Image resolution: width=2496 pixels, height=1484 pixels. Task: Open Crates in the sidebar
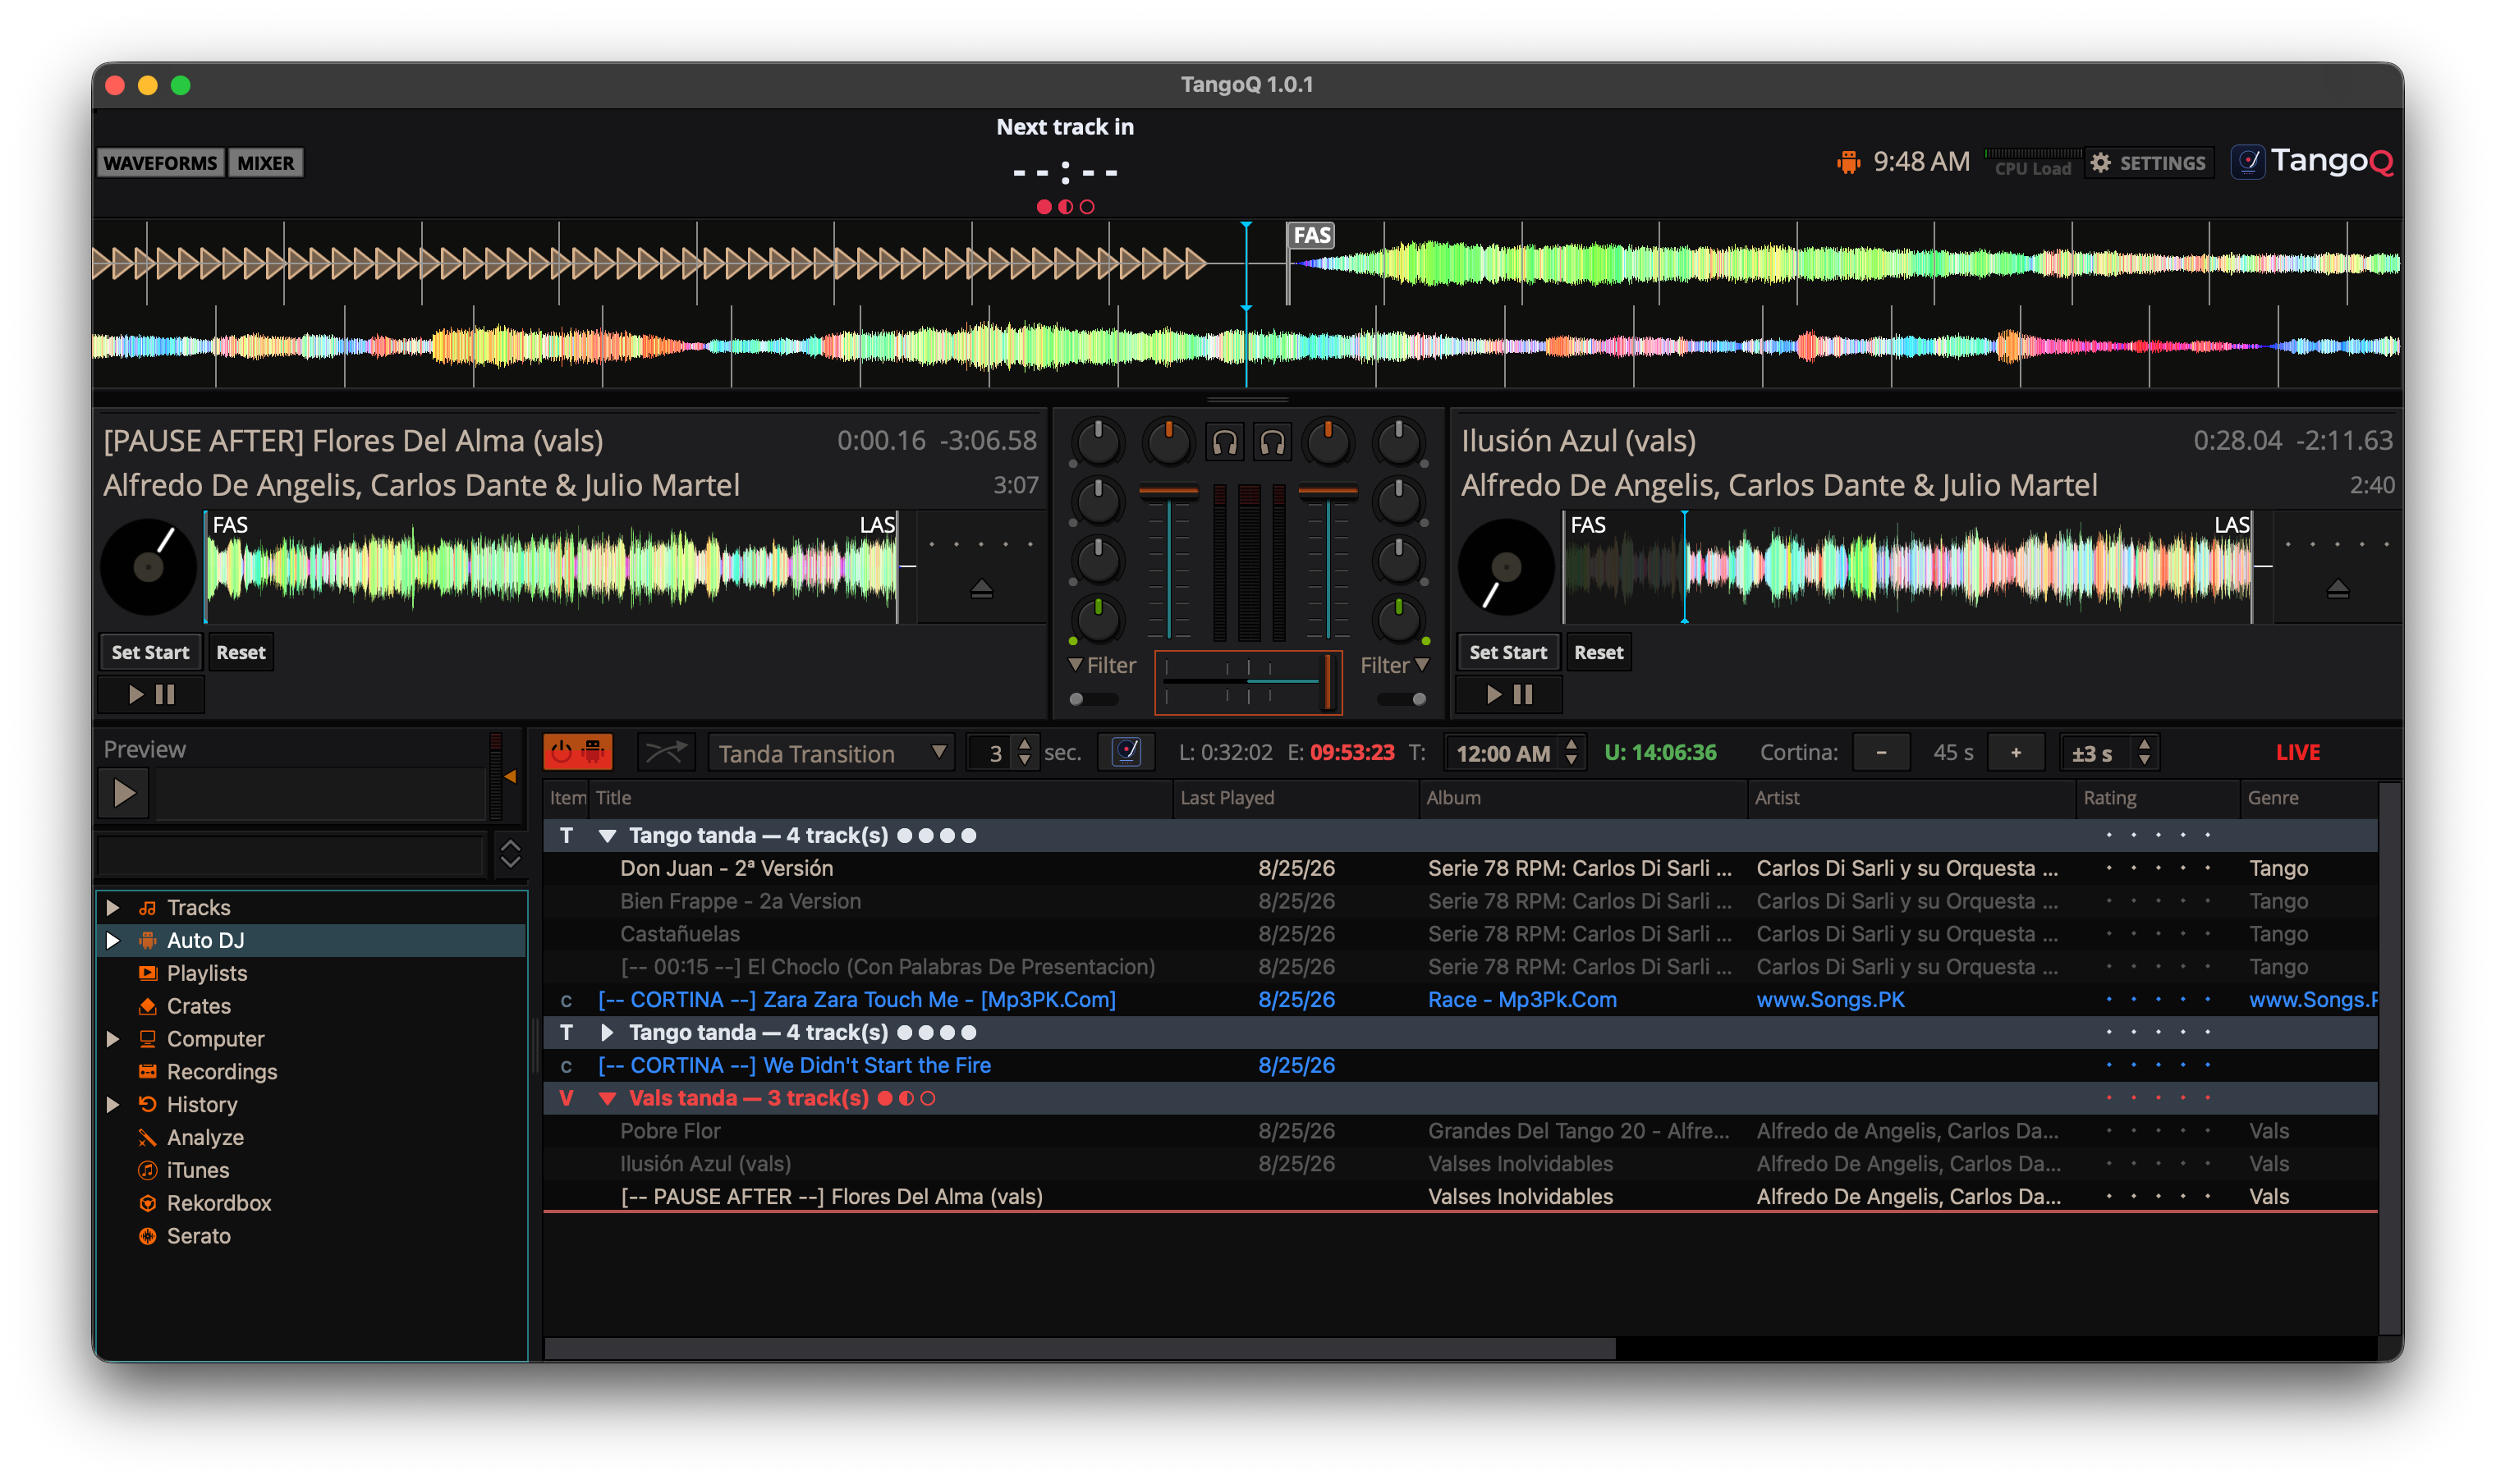[198, 1006]
